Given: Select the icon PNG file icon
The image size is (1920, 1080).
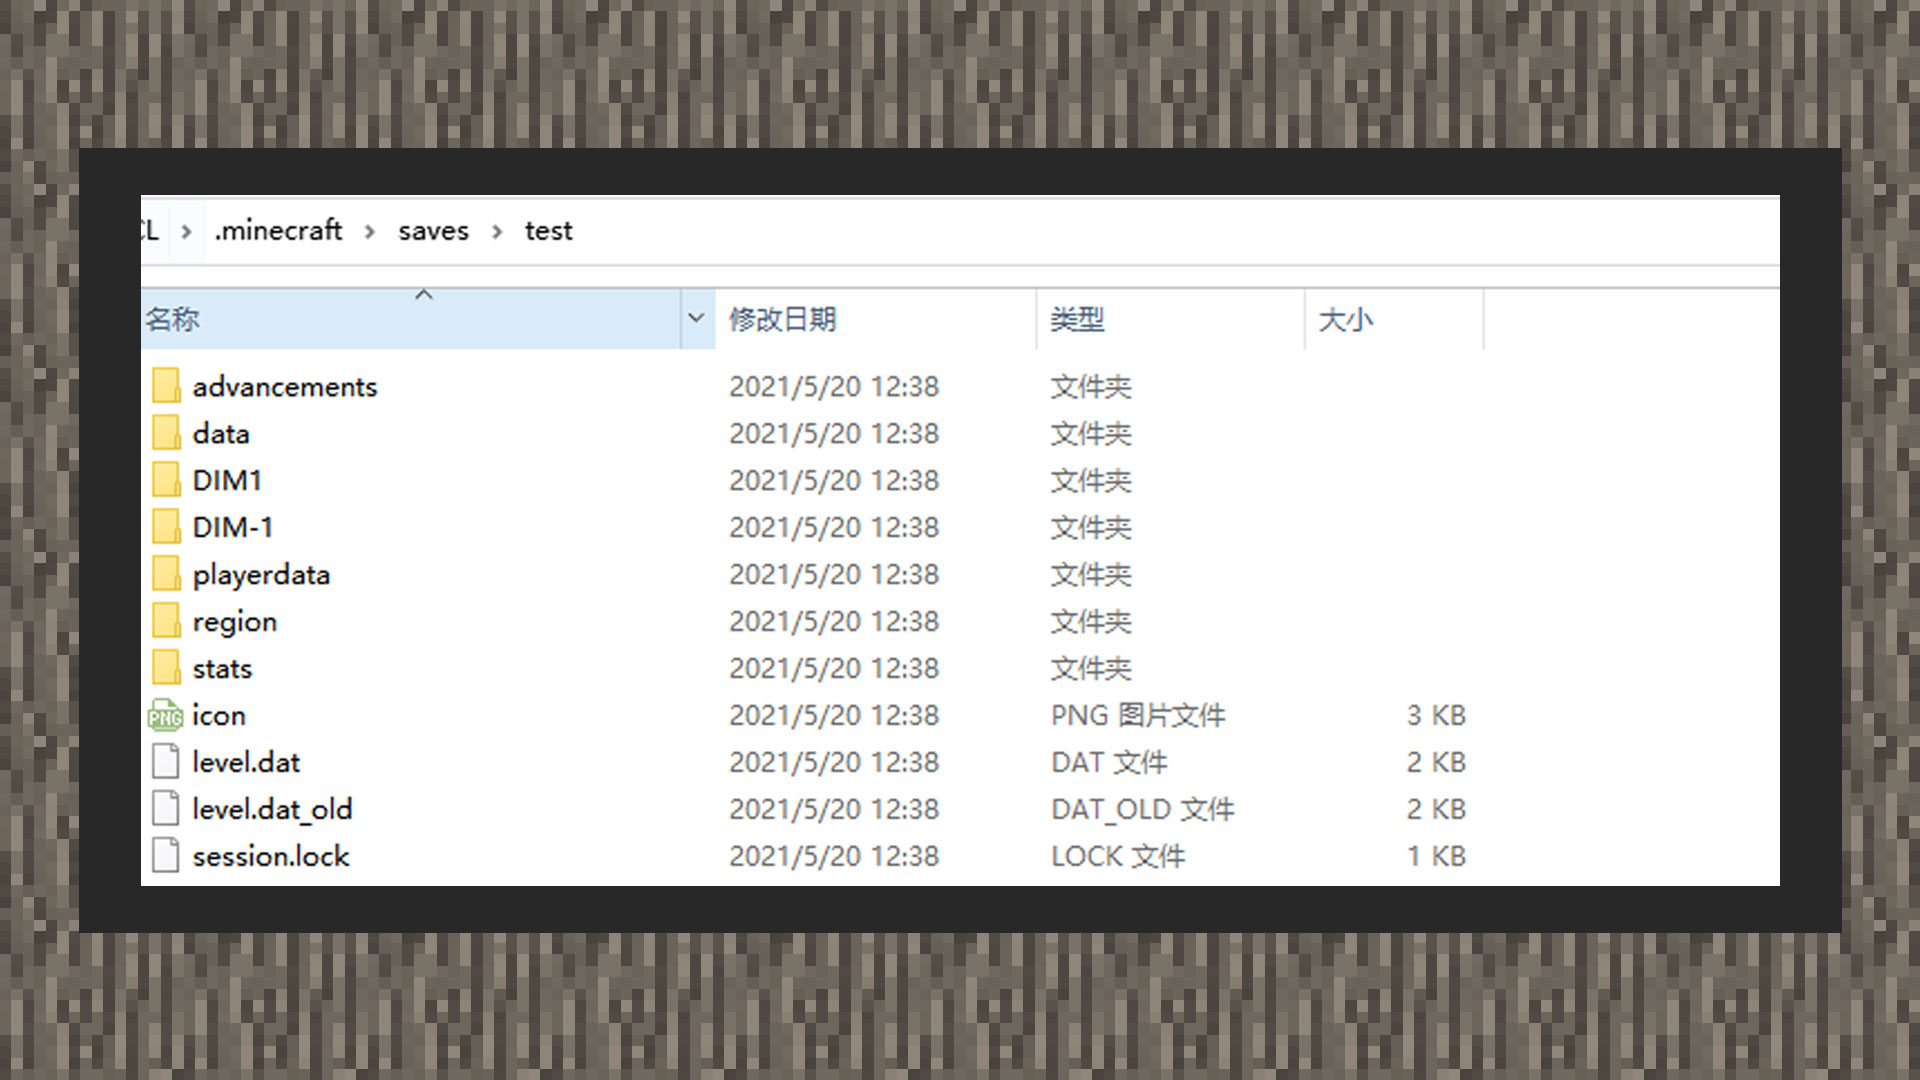Looking at the screenshot, I should tap(166, 715).
